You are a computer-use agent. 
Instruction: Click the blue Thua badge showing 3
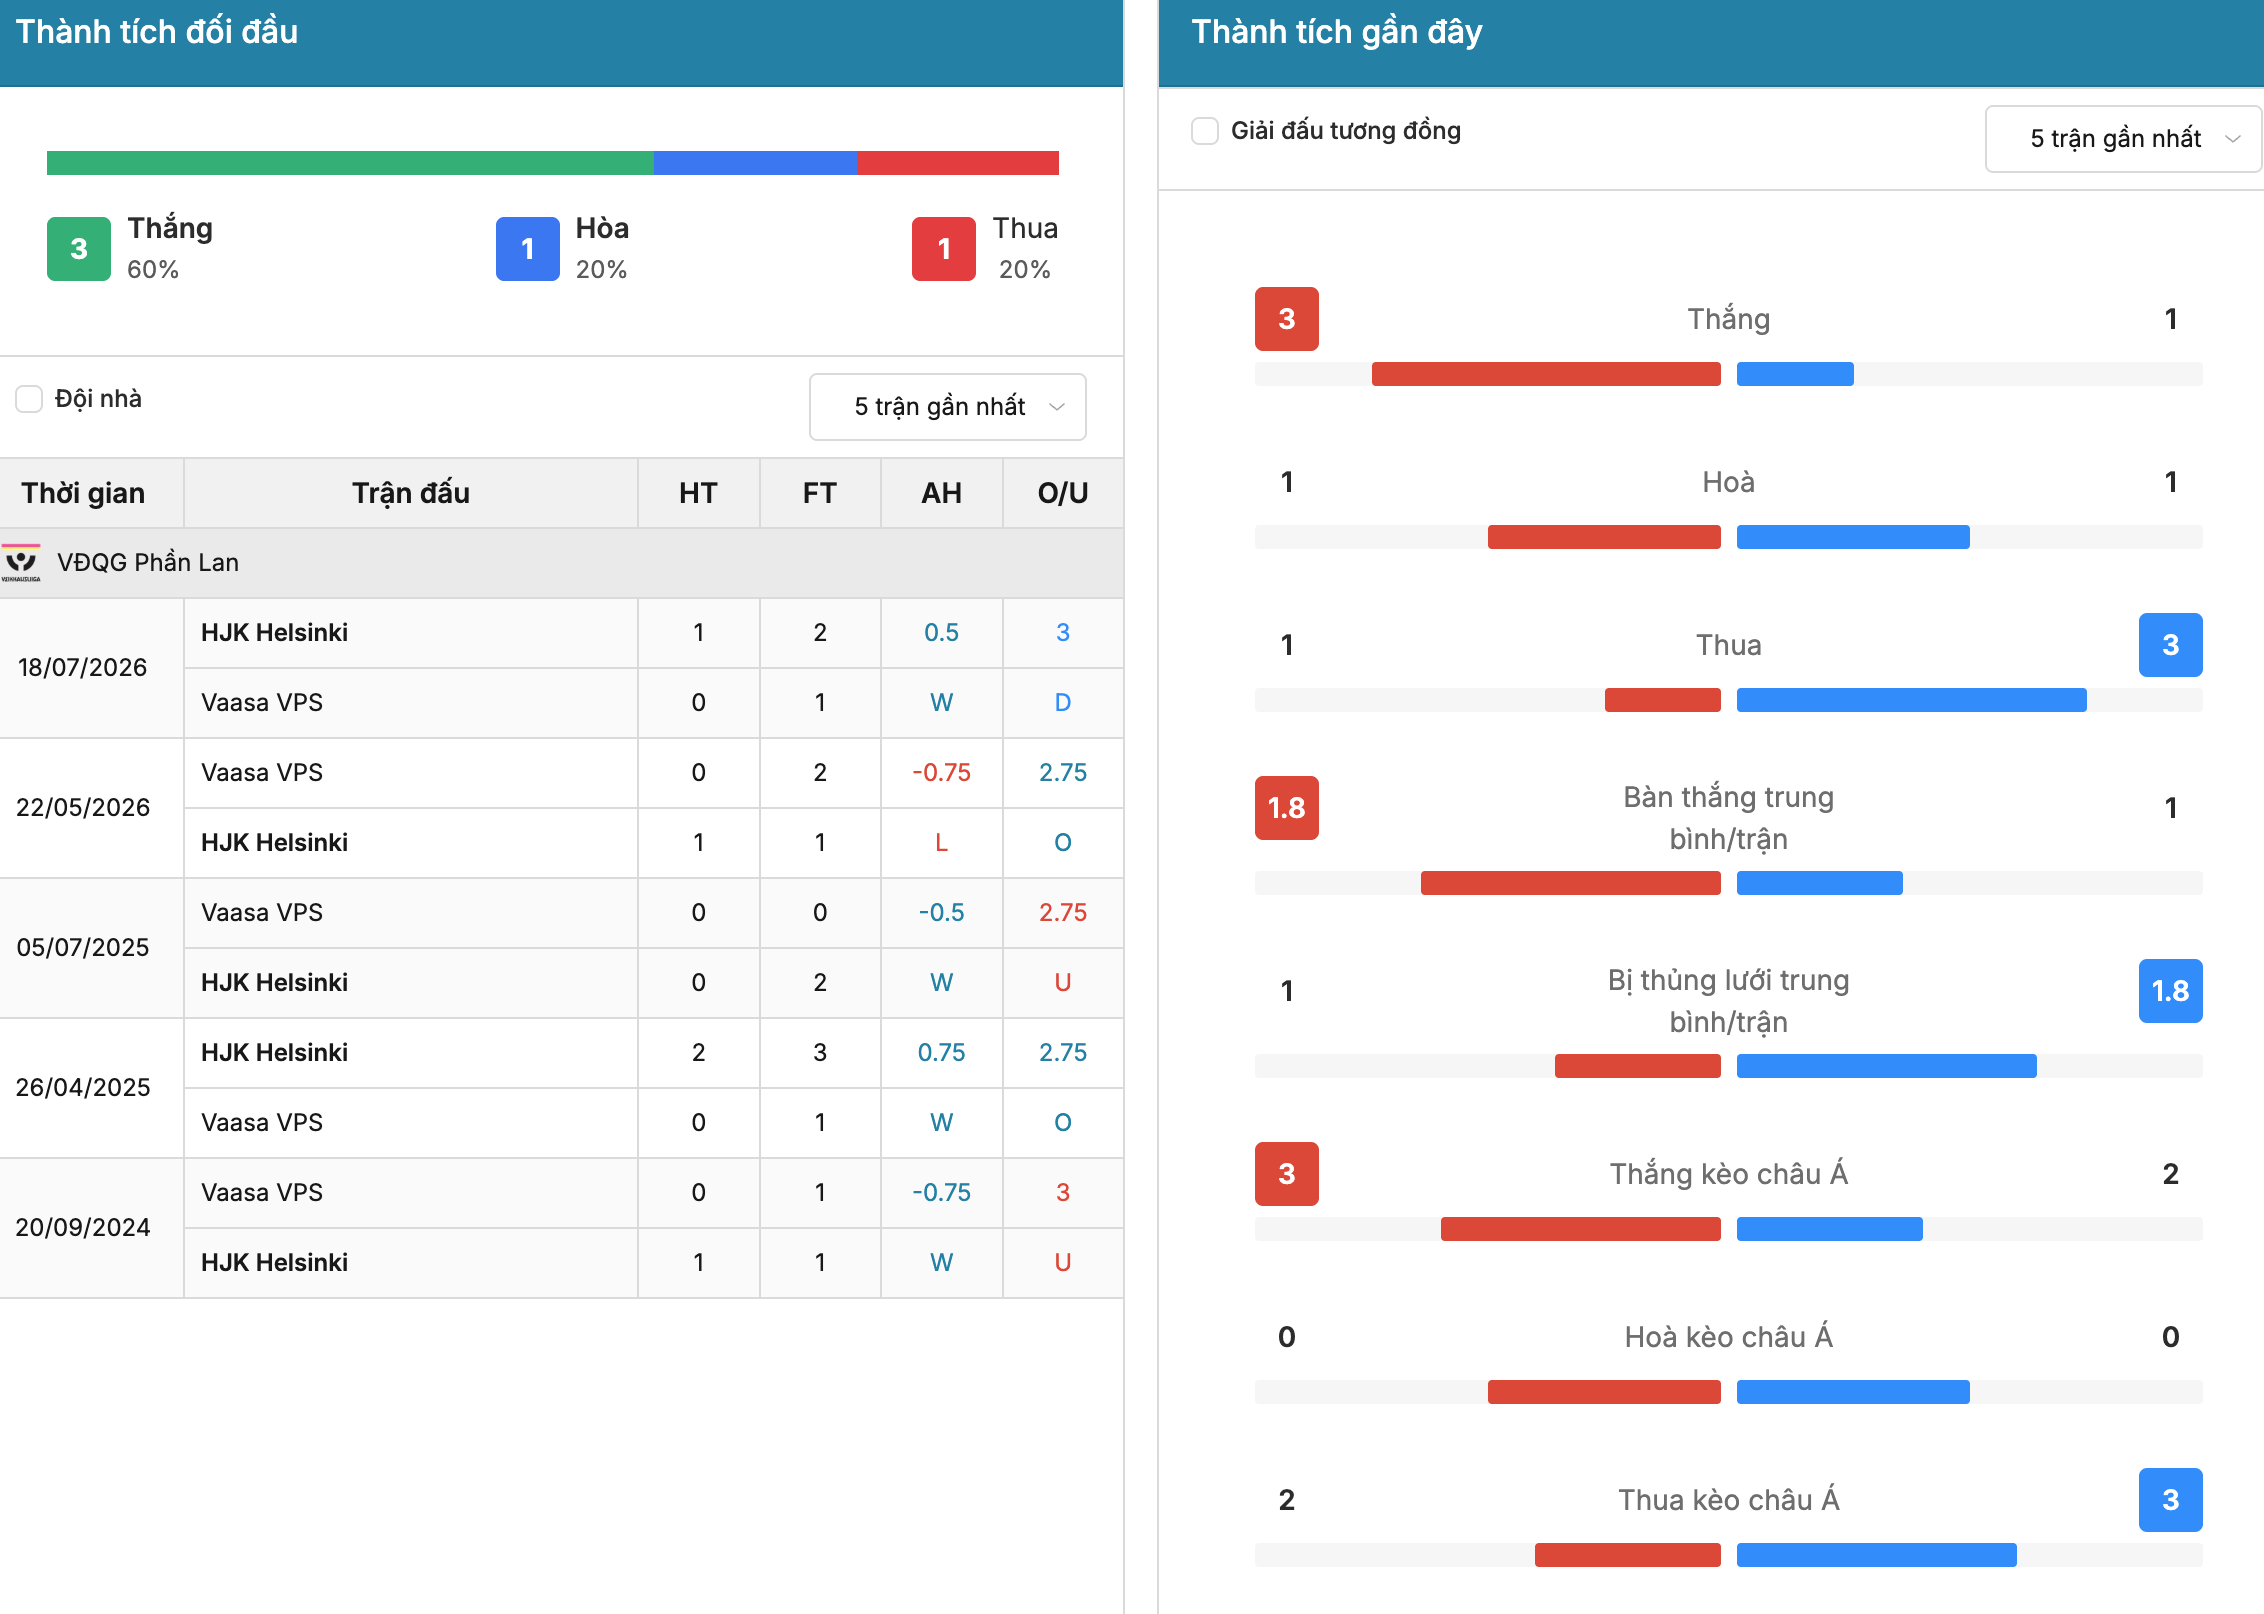tap(2171, 645)
